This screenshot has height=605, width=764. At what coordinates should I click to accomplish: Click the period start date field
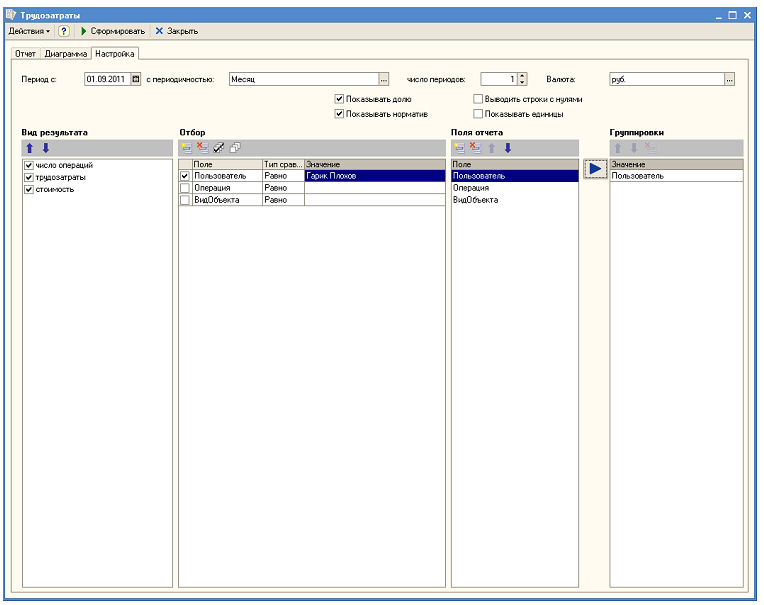[x=107, y=79]
